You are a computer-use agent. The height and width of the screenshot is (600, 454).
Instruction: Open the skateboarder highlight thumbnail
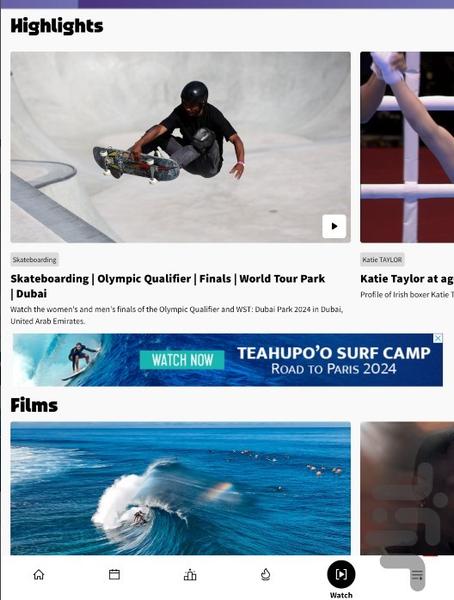(180, 147)
